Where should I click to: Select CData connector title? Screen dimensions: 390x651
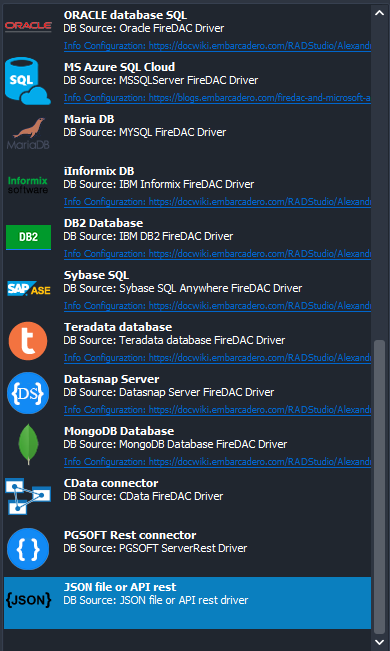111,483
